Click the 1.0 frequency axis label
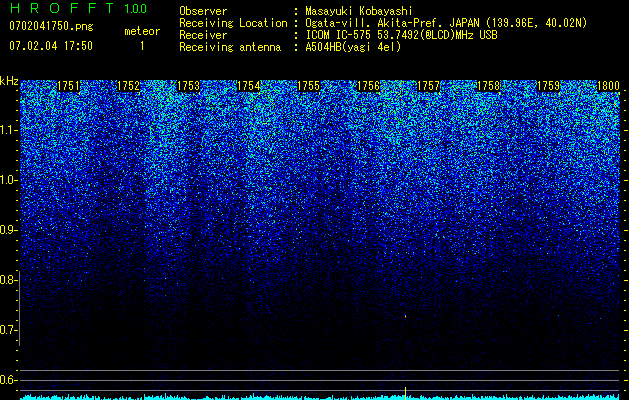Screen dimensions: 629x400 (7, 180)
